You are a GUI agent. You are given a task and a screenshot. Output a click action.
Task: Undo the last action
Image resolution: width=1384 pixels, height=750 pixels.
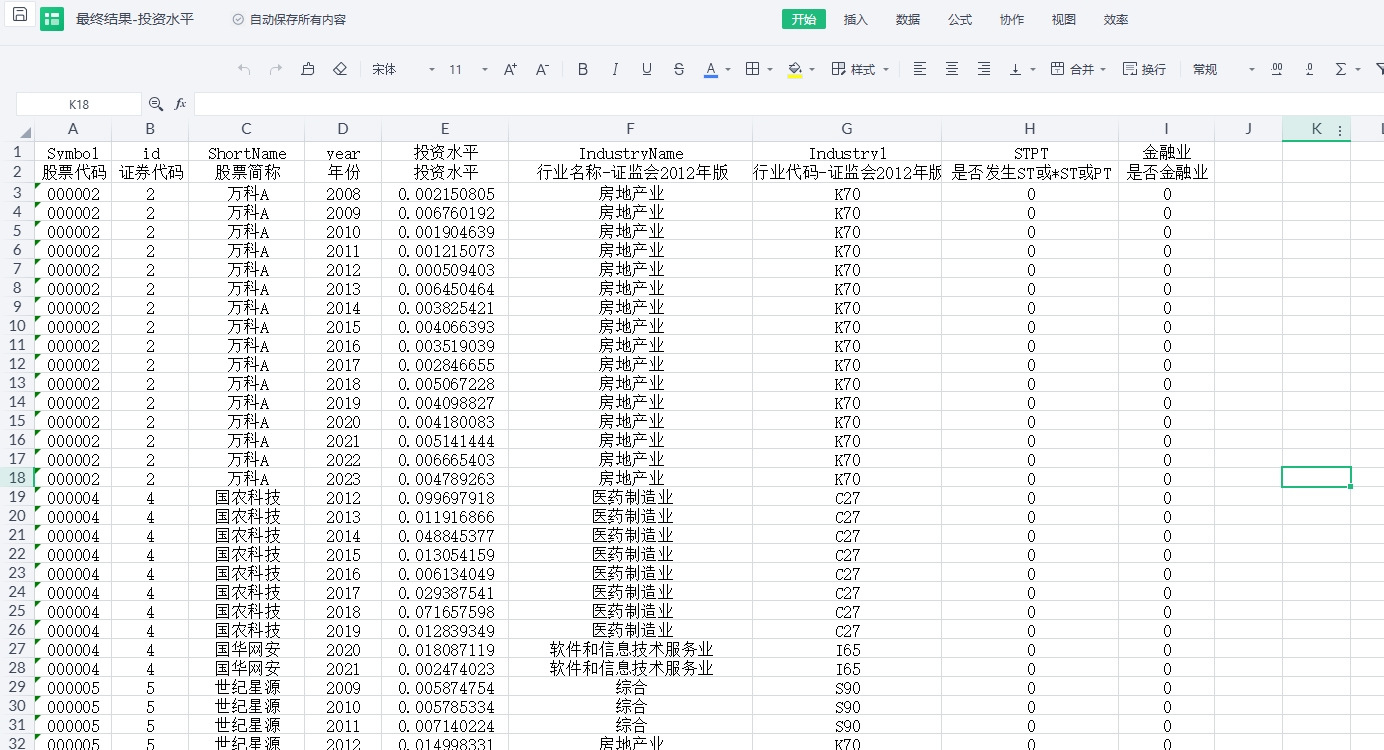pyautogui.click(x=244, y=69)
